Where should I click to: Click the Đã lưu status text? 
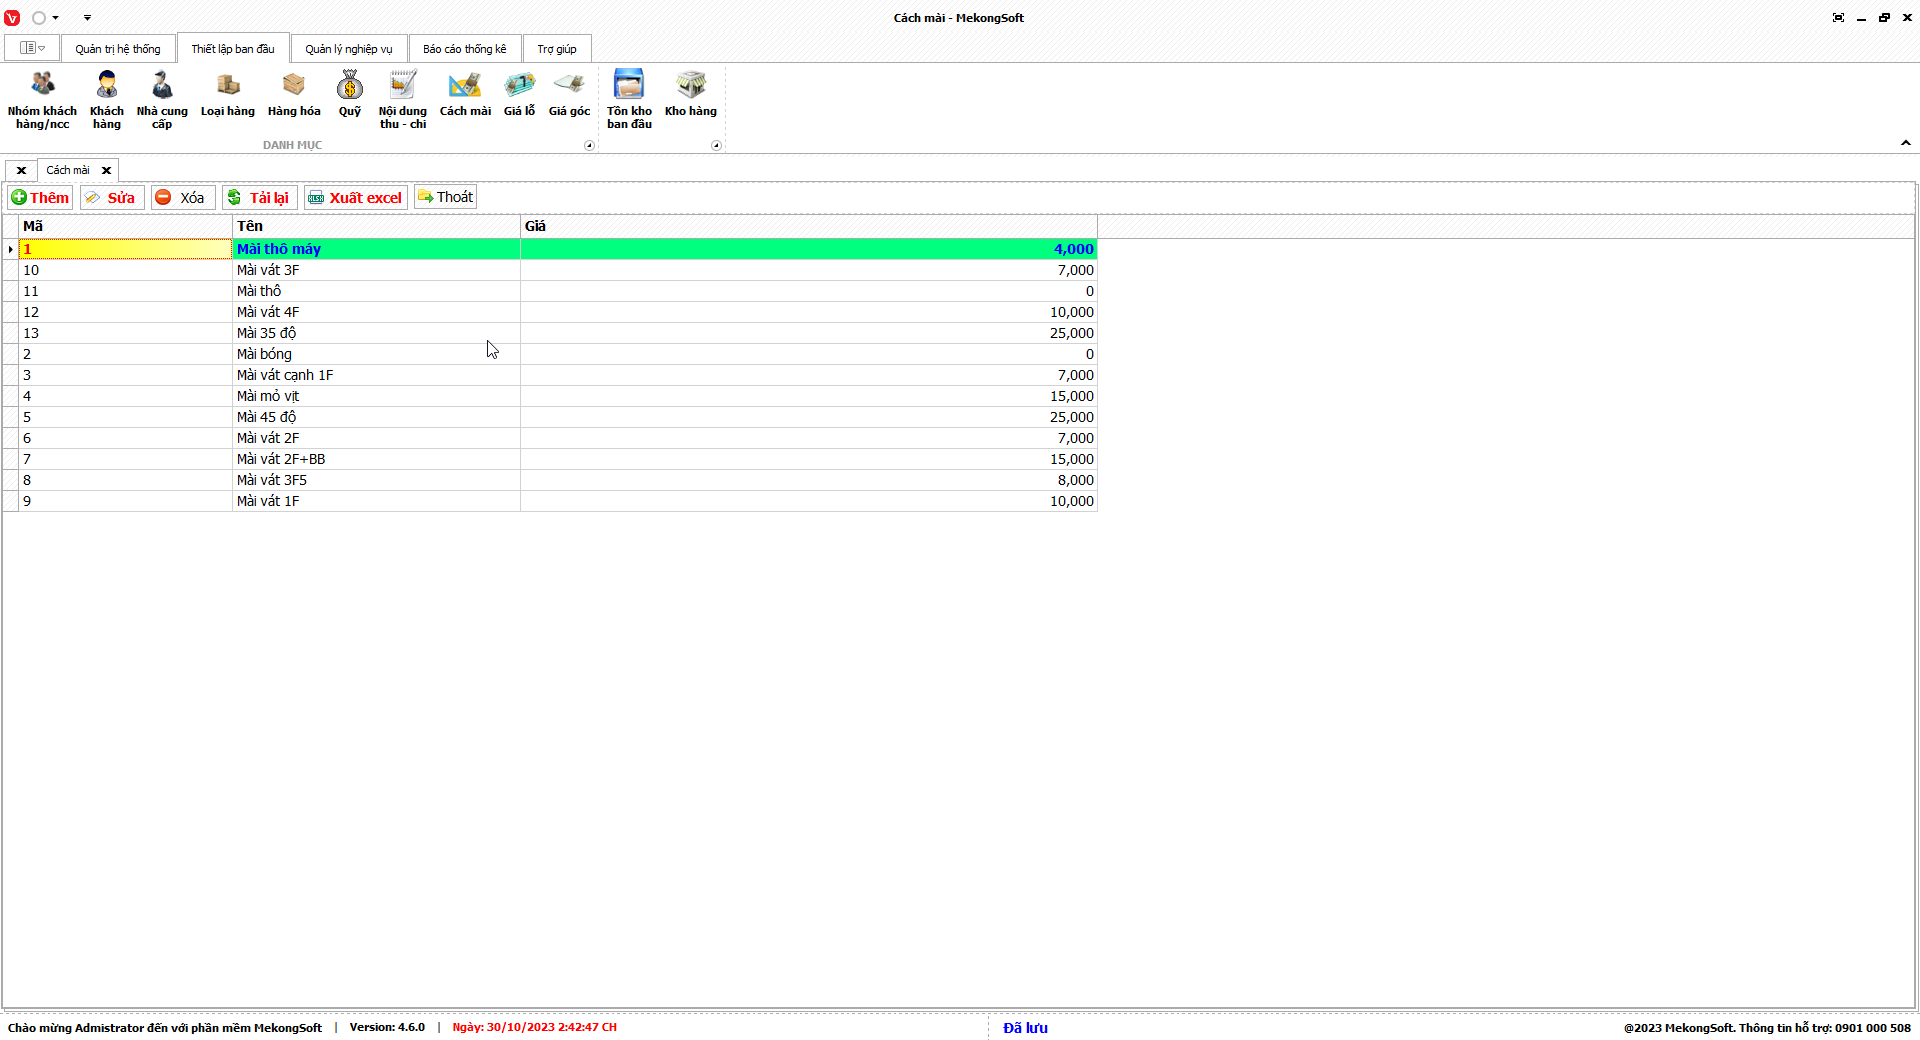[1025, 1028]
